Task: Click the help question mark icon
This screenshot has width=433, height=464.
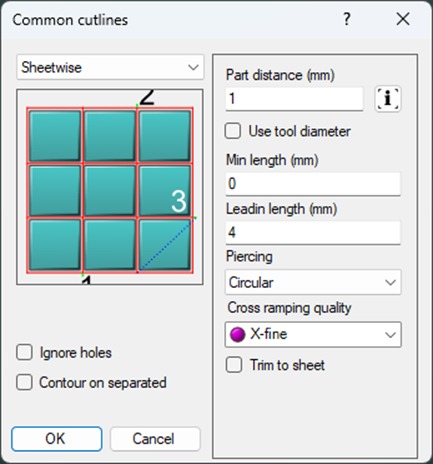Action: [x=347, y=19]
